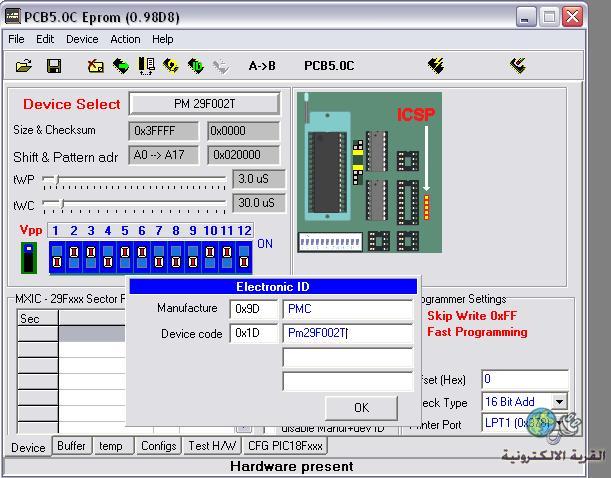Open the Device menu
This screenshot has width=611, height=478.
[x=82, y=39]
